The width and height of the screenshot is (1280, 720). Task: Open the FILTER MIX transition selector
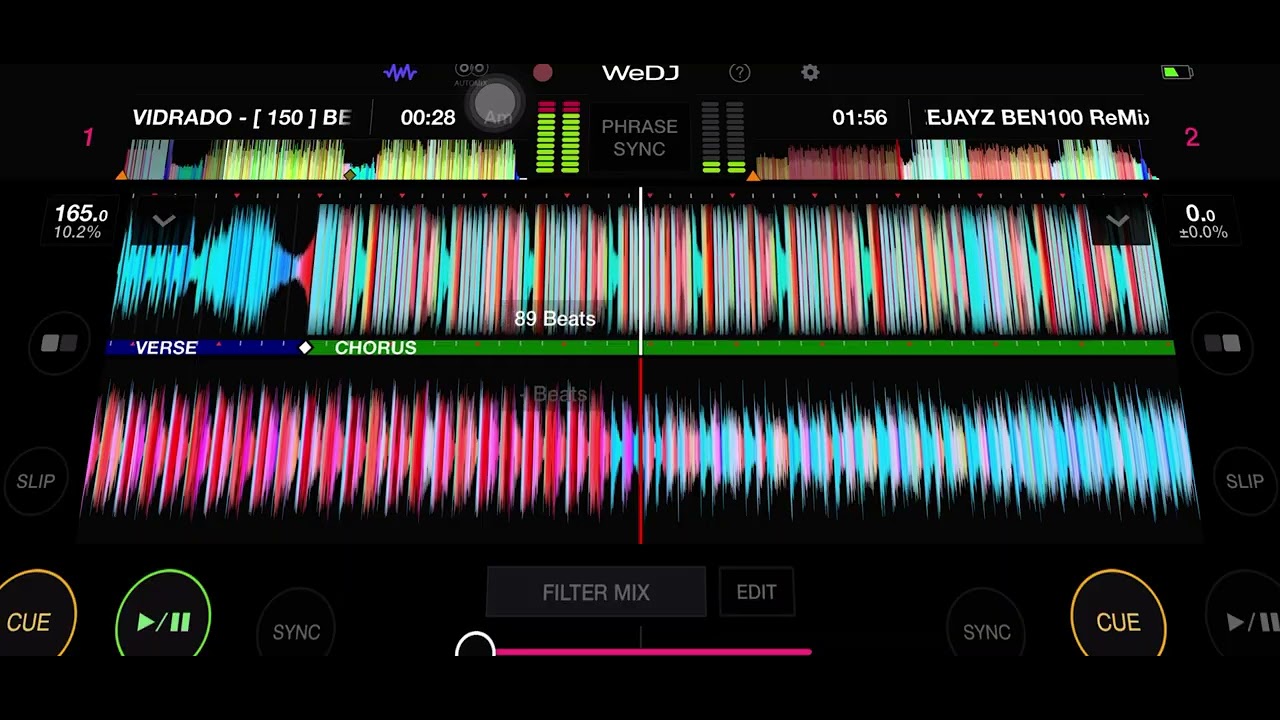pos(596,592)
